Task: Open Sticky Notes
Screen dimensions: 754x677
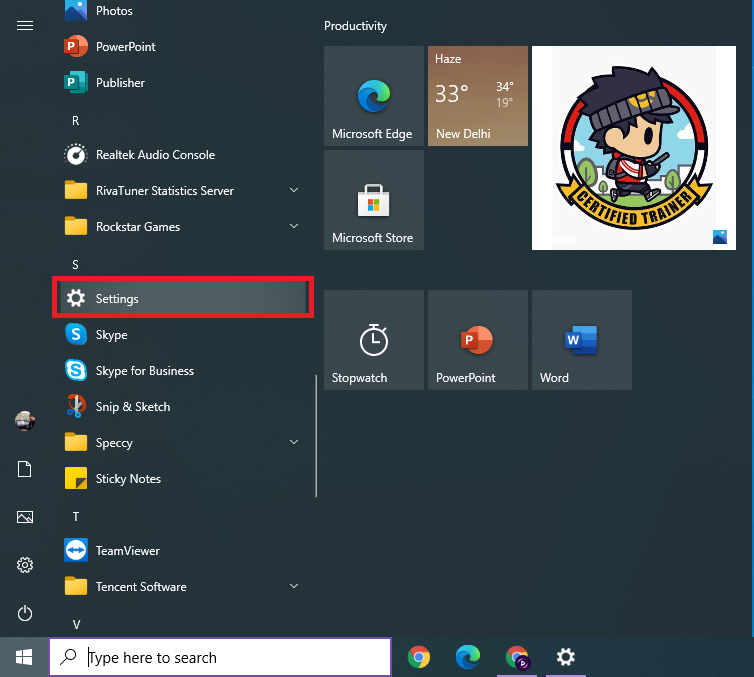Action: click(182, 479)
